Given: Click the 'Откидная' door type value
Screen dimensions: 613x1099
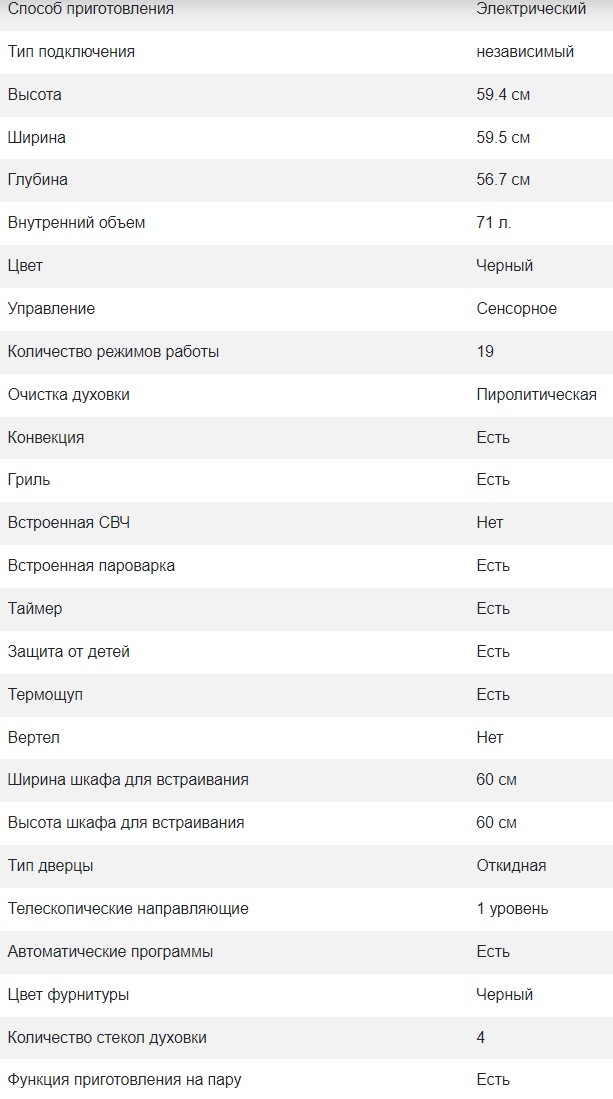Looking at the screenshot, I should [511, 866].
